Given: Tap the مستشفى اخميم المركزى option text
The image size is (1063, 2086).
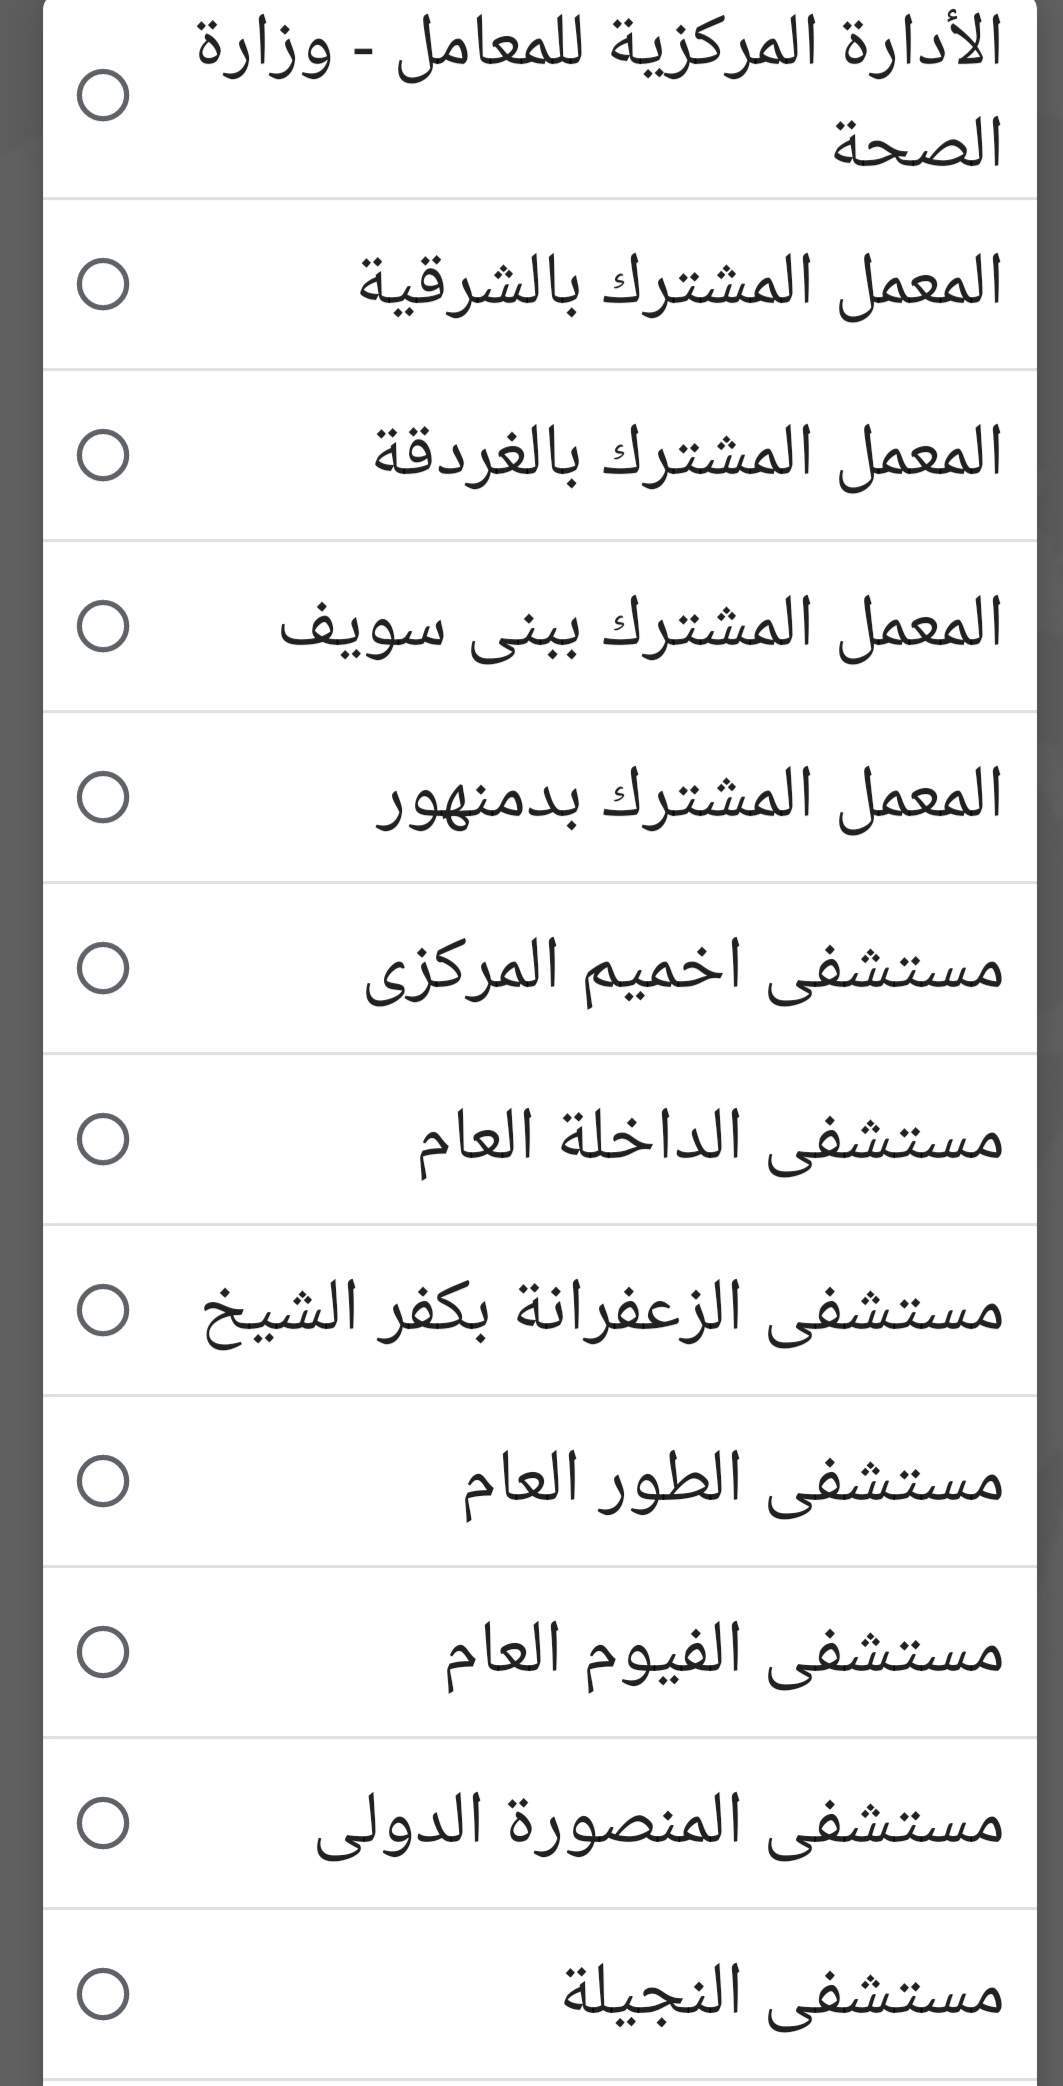Looking at the screenshot, I should point(683,968).
